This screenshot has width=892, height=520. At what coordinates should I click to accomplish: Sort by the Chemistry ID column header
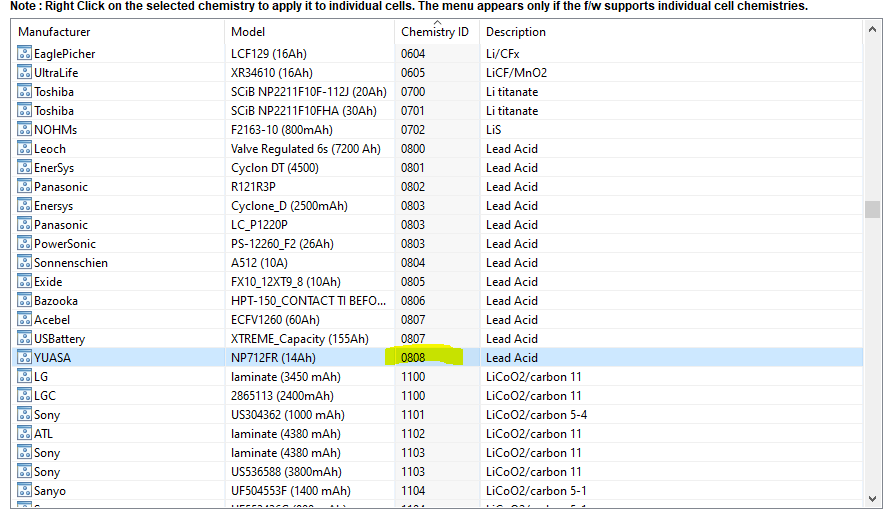click(x=437, y=32)
